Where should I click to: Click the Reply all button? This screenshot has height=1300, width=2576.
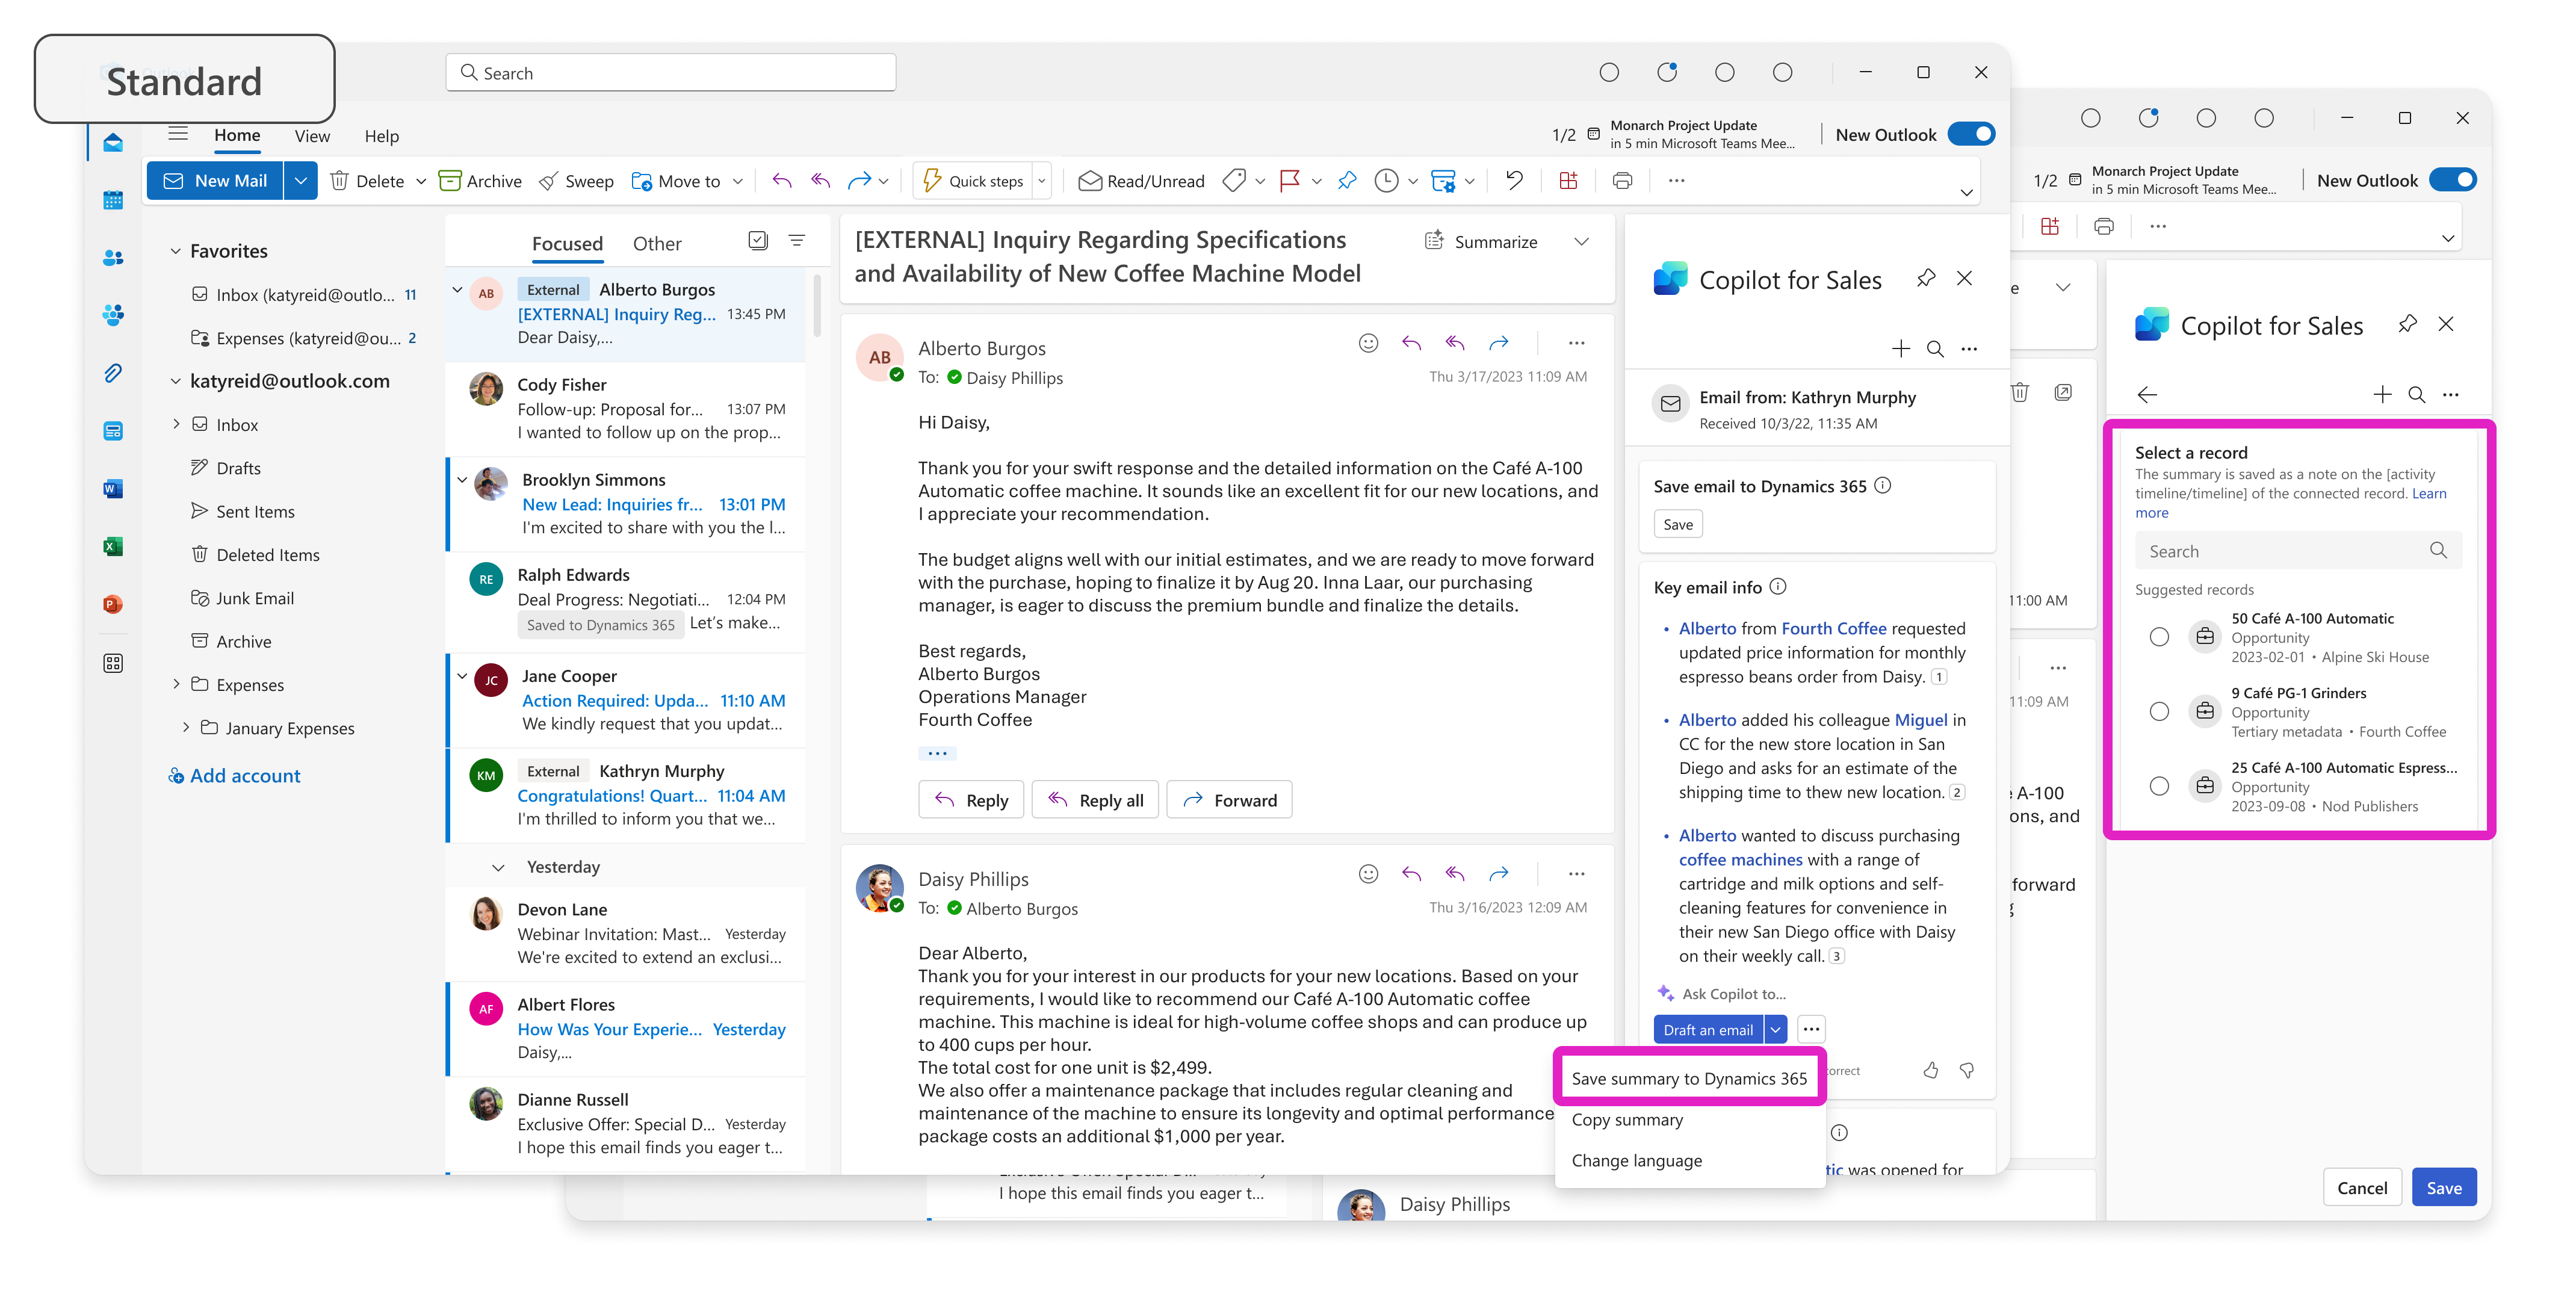coord(1095,800)
